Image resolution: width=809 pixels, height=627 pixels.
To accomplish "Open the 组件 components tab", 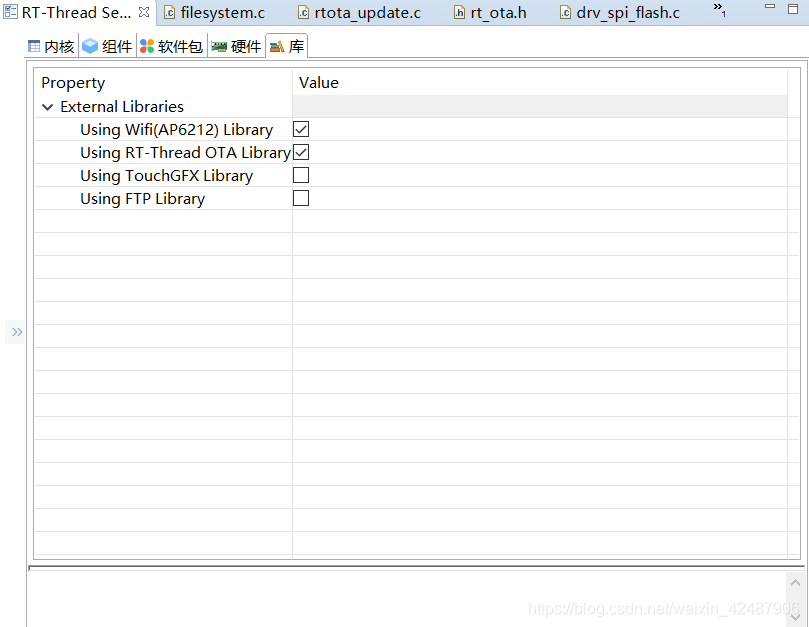I will 107,46.
